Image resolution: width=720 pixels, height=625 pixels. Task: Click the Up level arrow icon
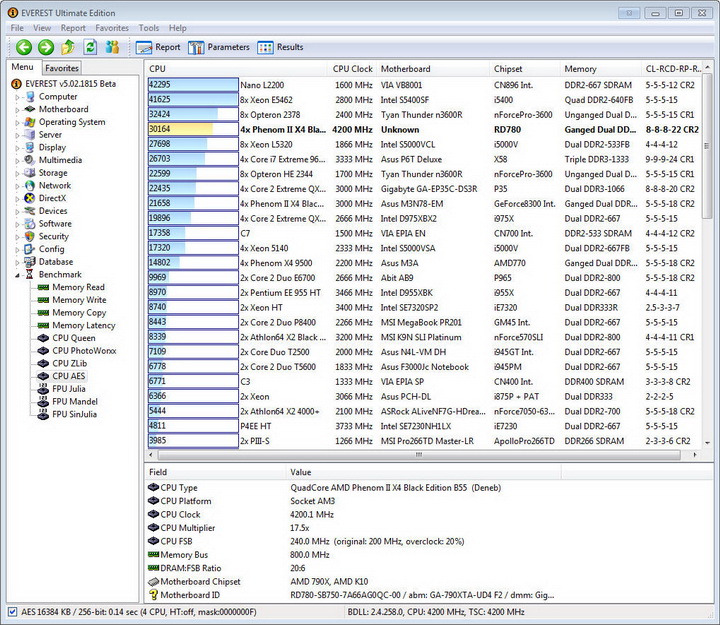[x=68, y=47]
